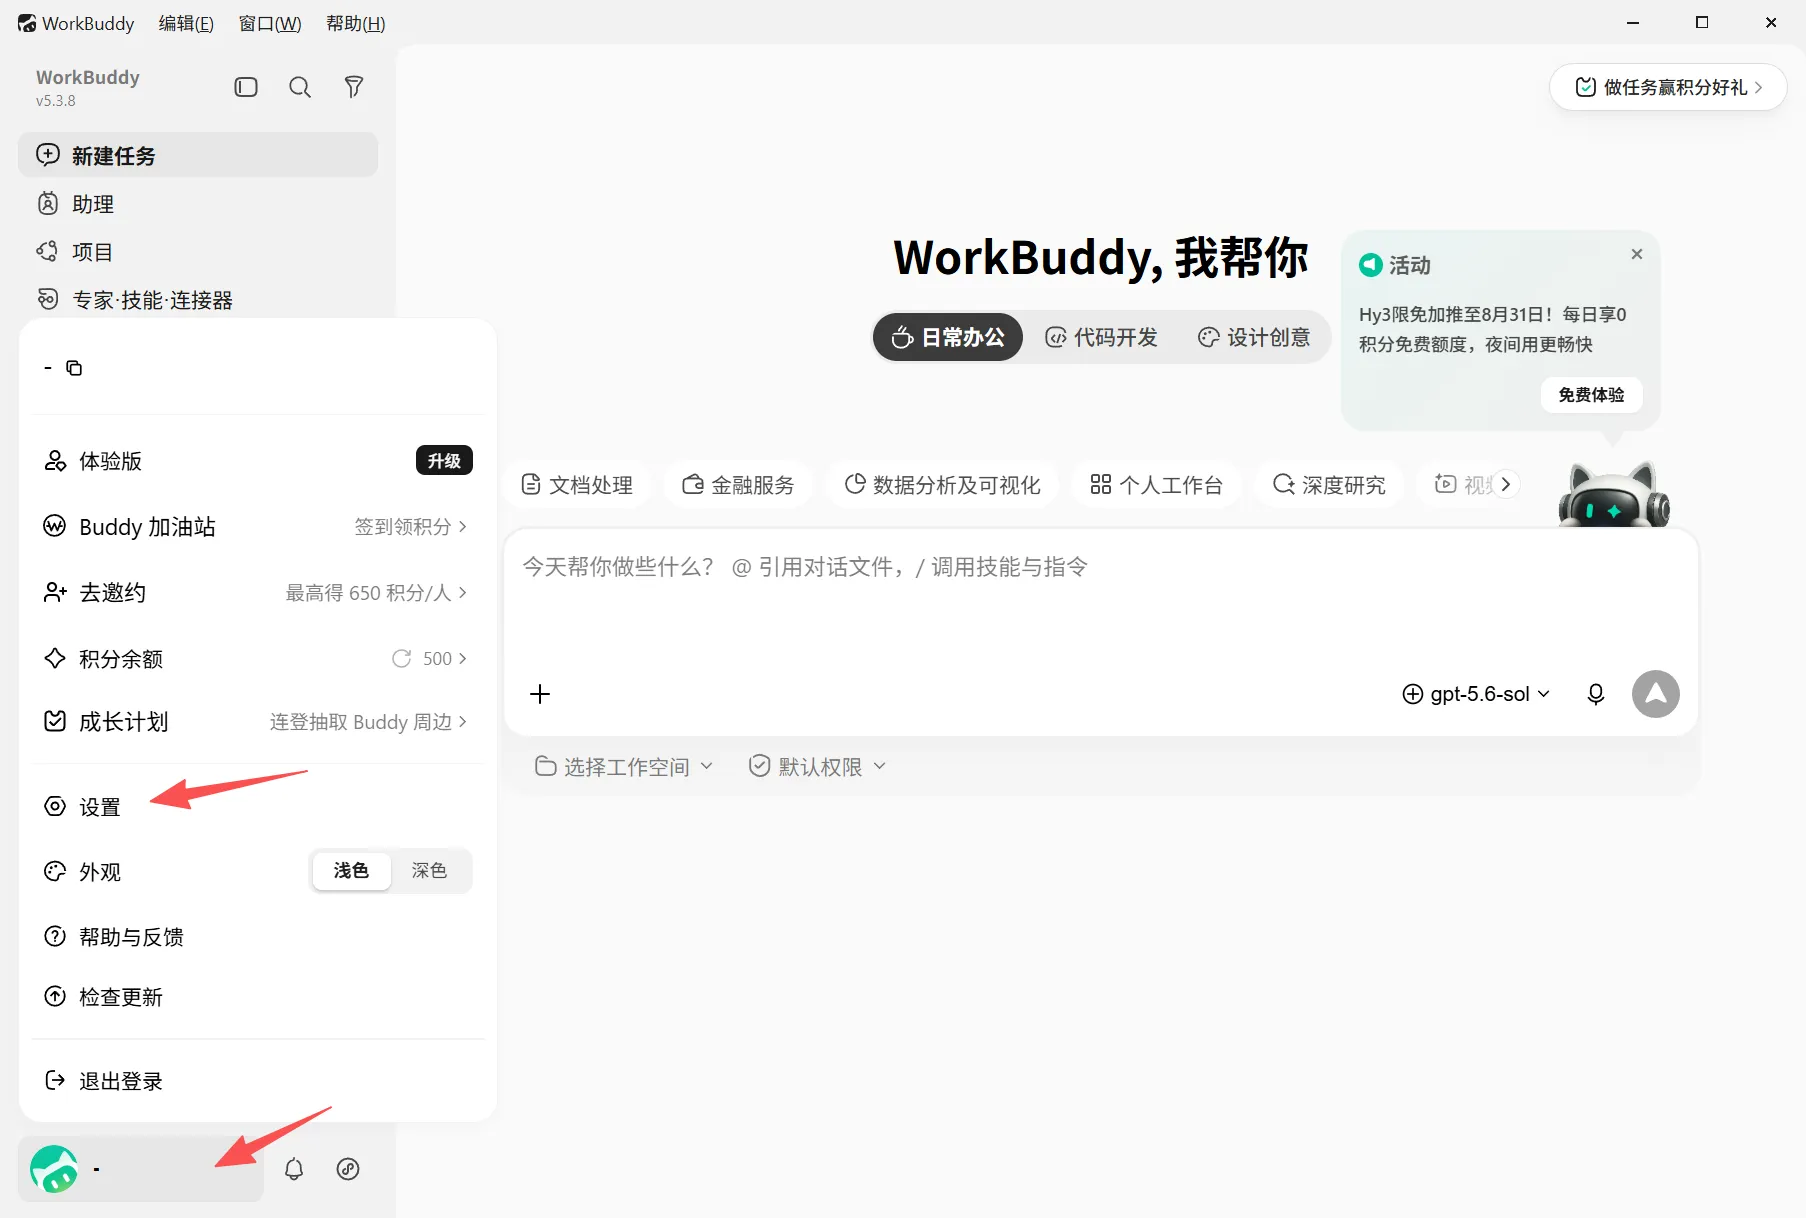
Task: Select the 代码开发 mode tab
Action: [x=1101, y=337]
